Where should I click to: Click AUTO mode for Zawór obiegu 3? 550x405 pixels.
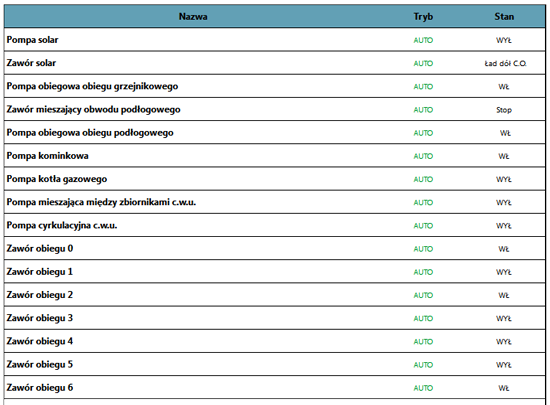423,318
